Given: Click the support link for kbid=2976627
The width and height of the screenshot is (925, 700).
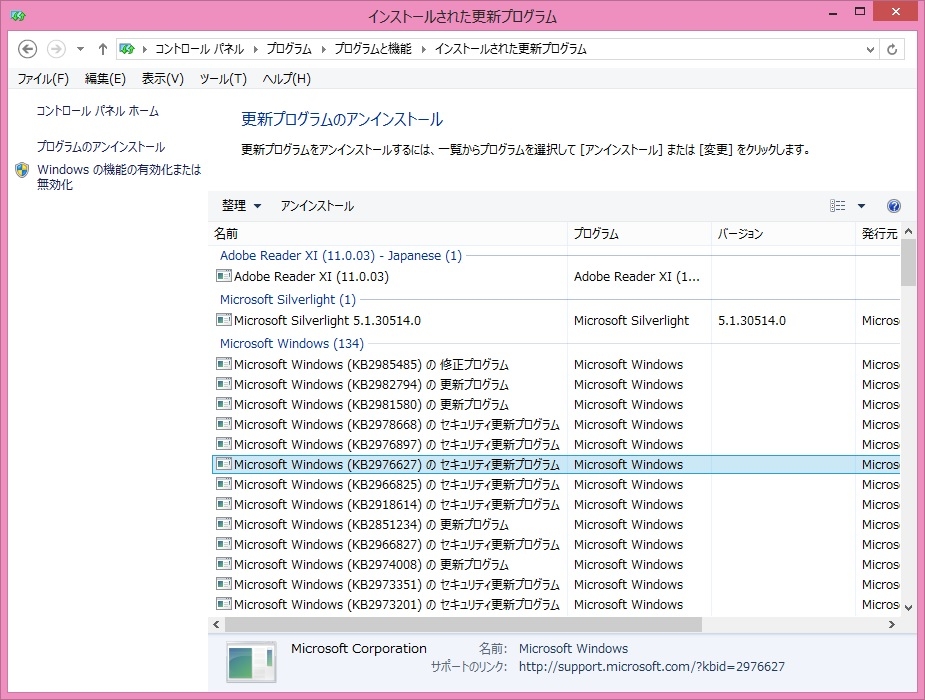Looking at the screenshot, I should [652, 667].
